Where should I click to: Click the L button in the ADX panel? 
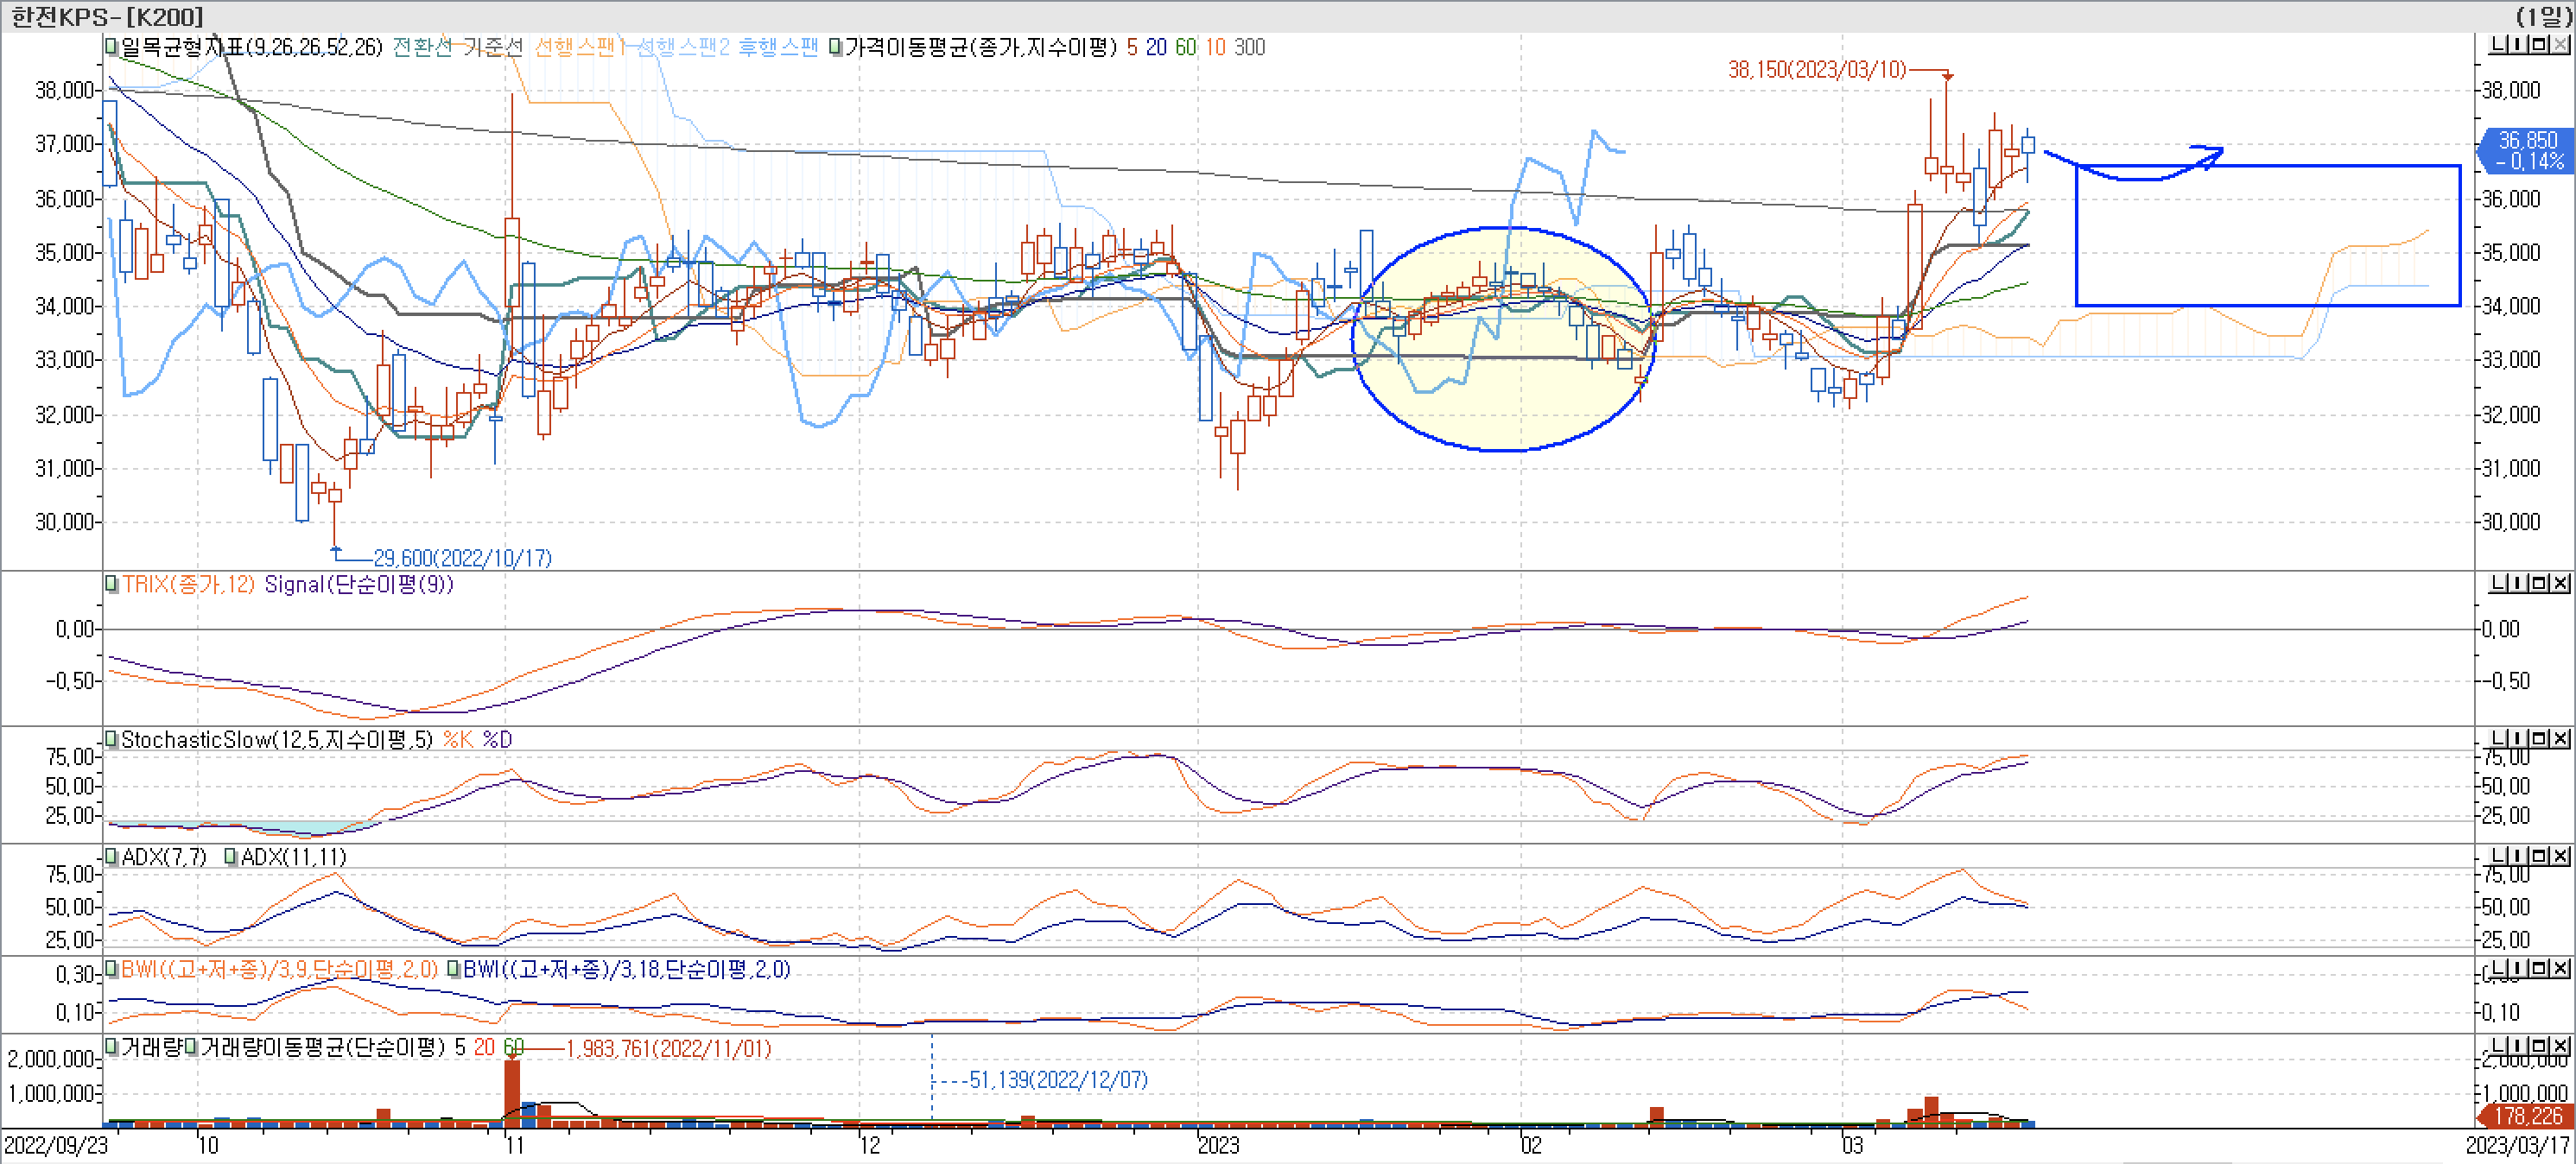click(2498, 856)
